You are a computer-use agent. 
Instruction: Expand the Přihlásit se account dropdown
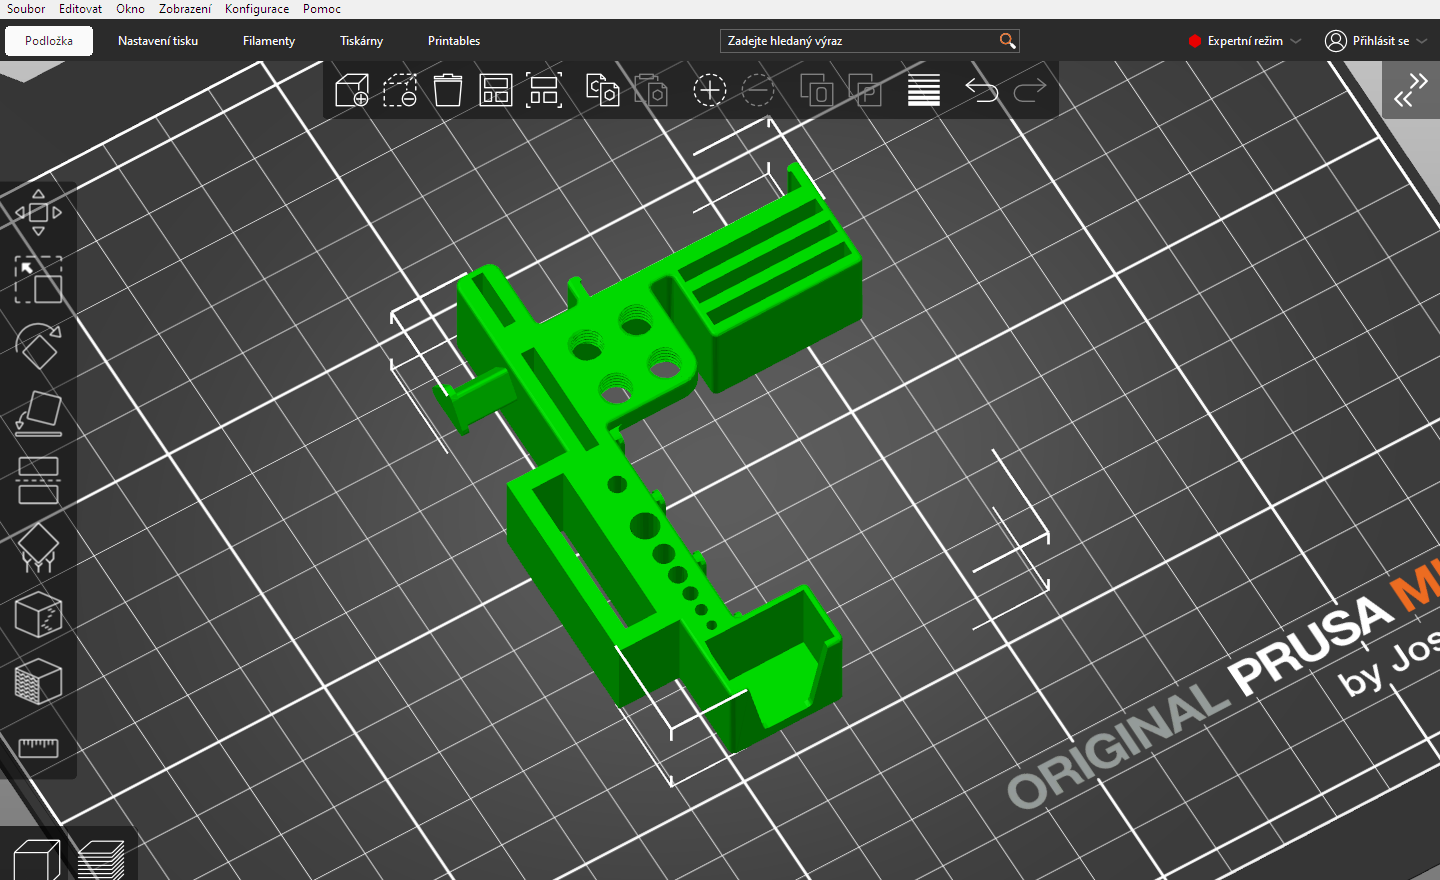click(x=1422, y=41)
